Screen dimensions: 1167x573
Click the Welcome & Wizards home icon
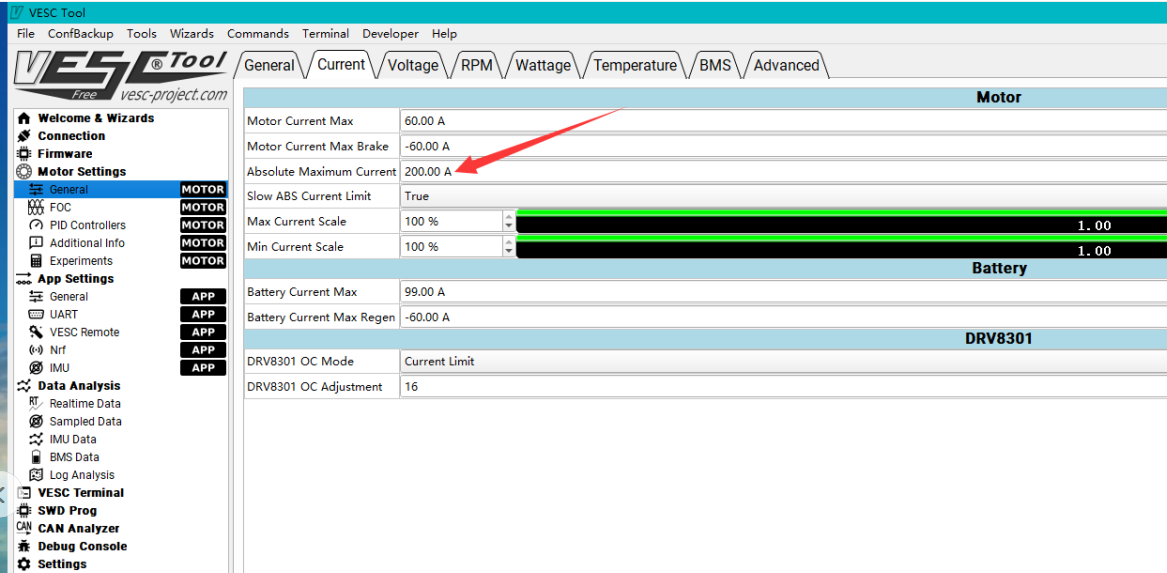[24, 118]
